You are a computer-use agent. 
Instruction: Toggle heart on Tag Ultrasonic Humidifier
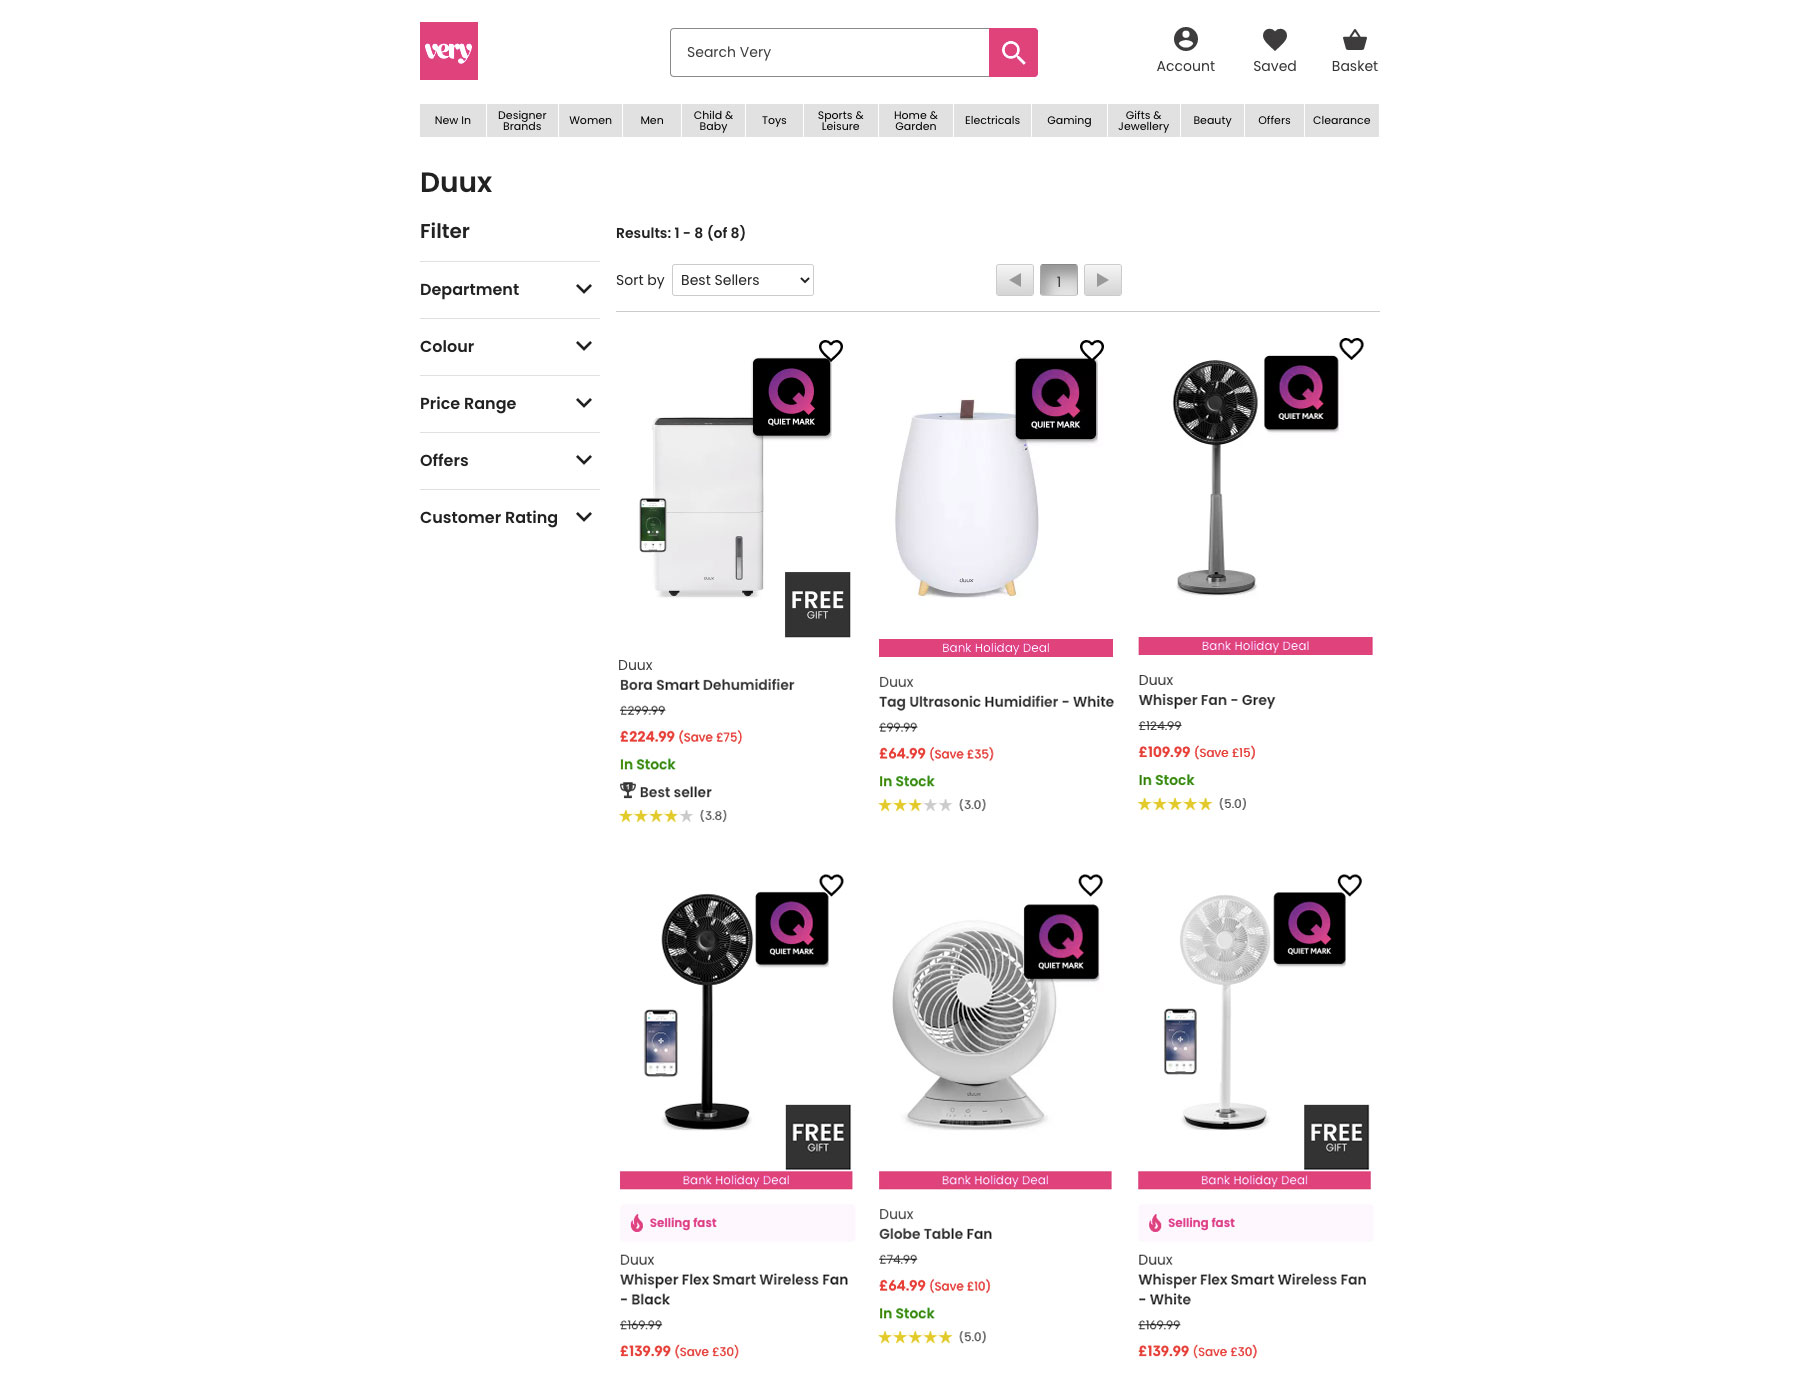1092,350
